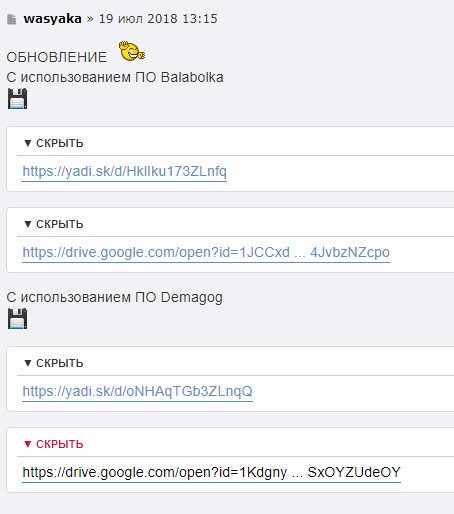Click the post document icon beside wasyaka

[x=12, y=19]
